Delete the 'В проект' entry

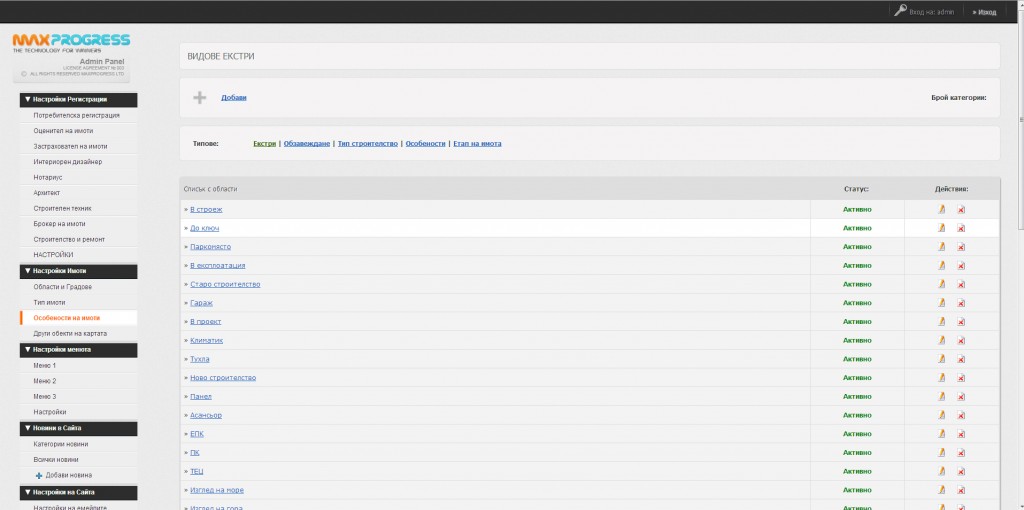click(961, 322)
